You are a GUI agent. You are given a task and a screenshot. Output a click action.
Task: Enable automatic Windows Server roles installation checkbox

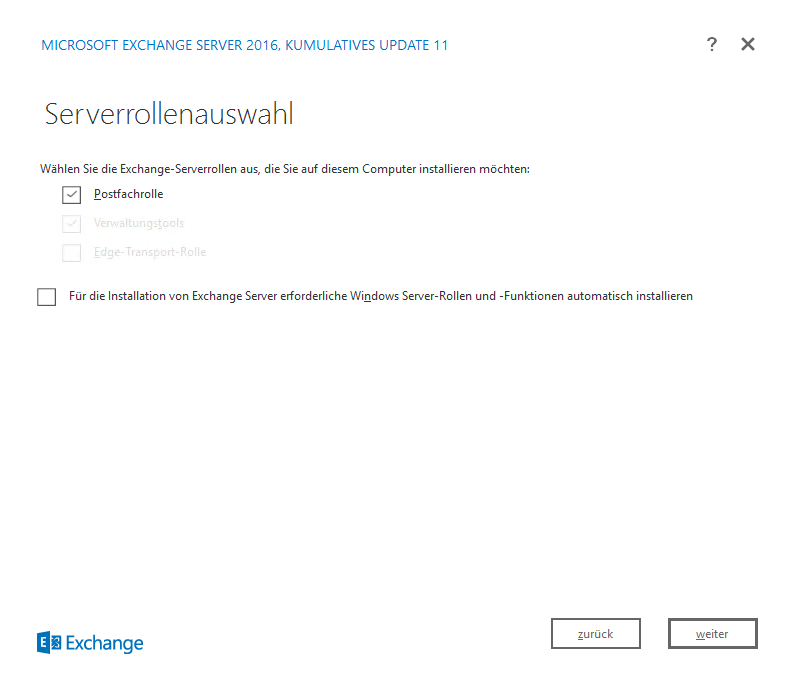click(47, 297)
